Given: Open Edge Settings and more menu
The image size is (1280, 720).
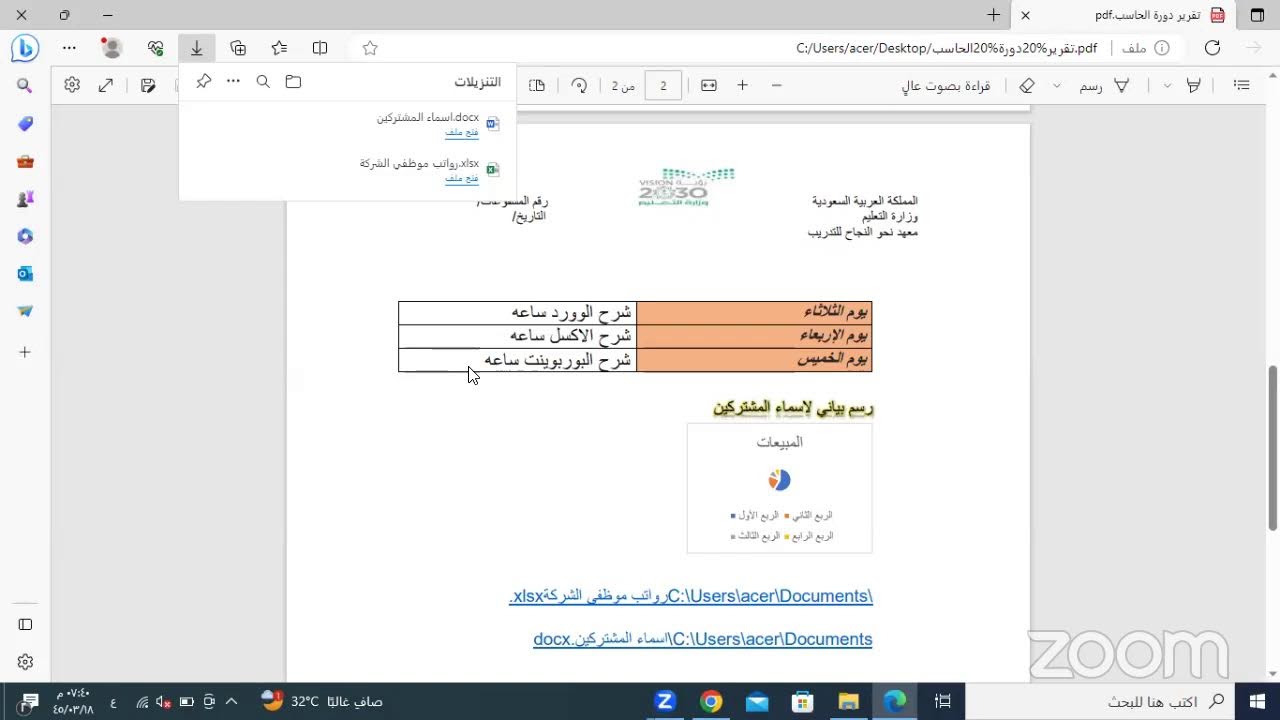Looking at the screenshot, I should pos(69,47).
